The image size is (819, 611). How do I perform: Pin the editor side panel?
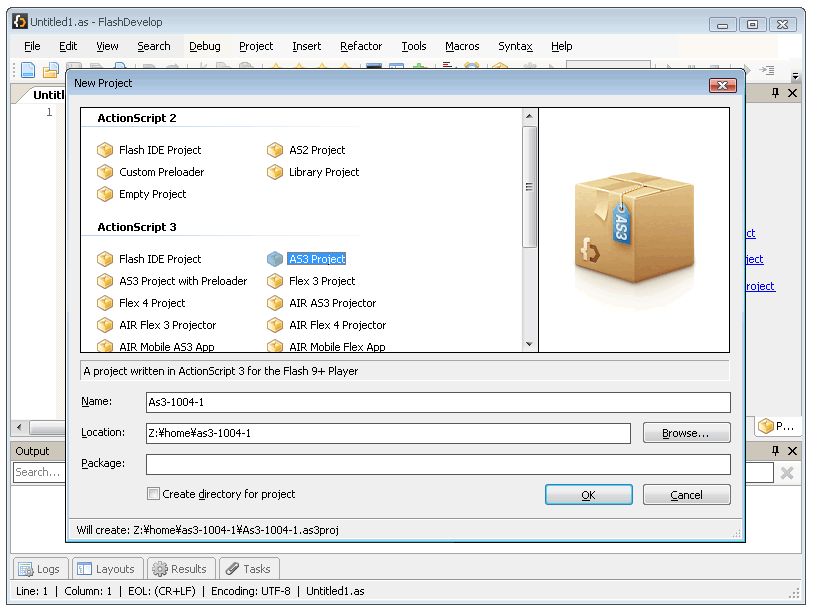[775, 93]
